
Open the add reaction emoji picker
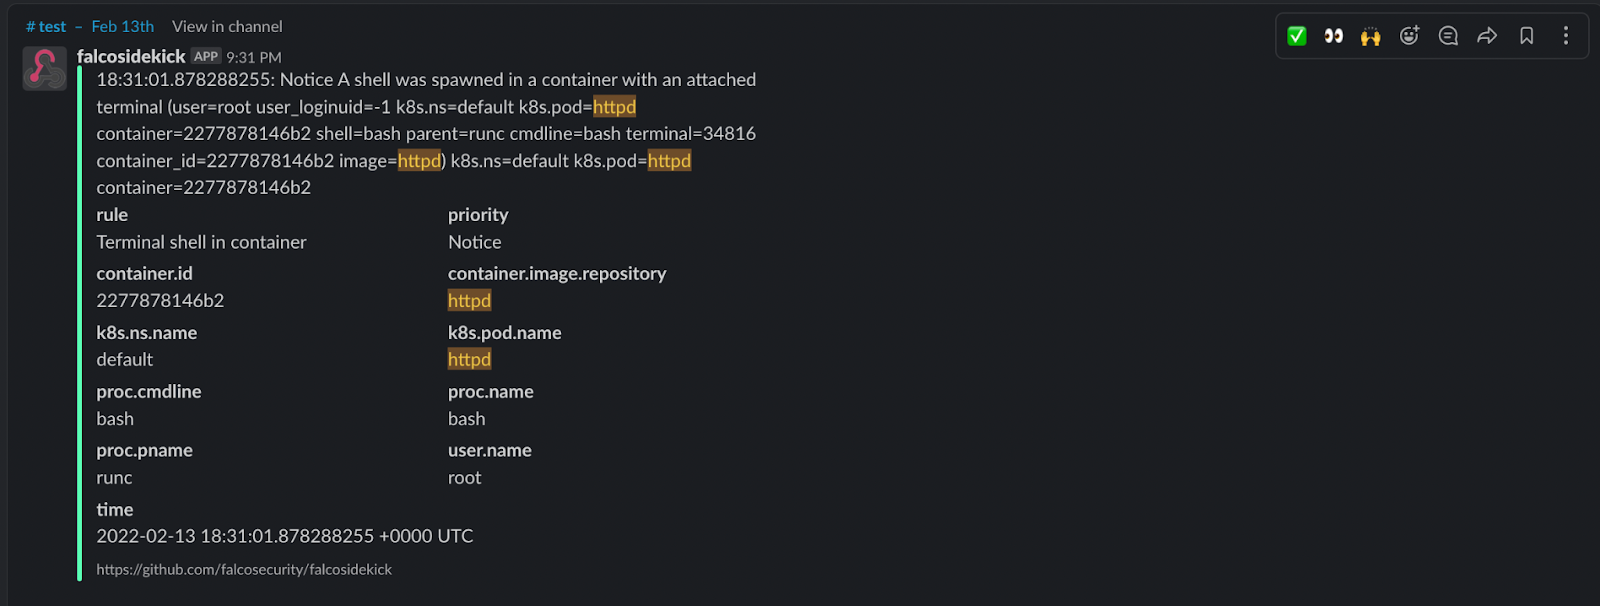(1409, 36)
